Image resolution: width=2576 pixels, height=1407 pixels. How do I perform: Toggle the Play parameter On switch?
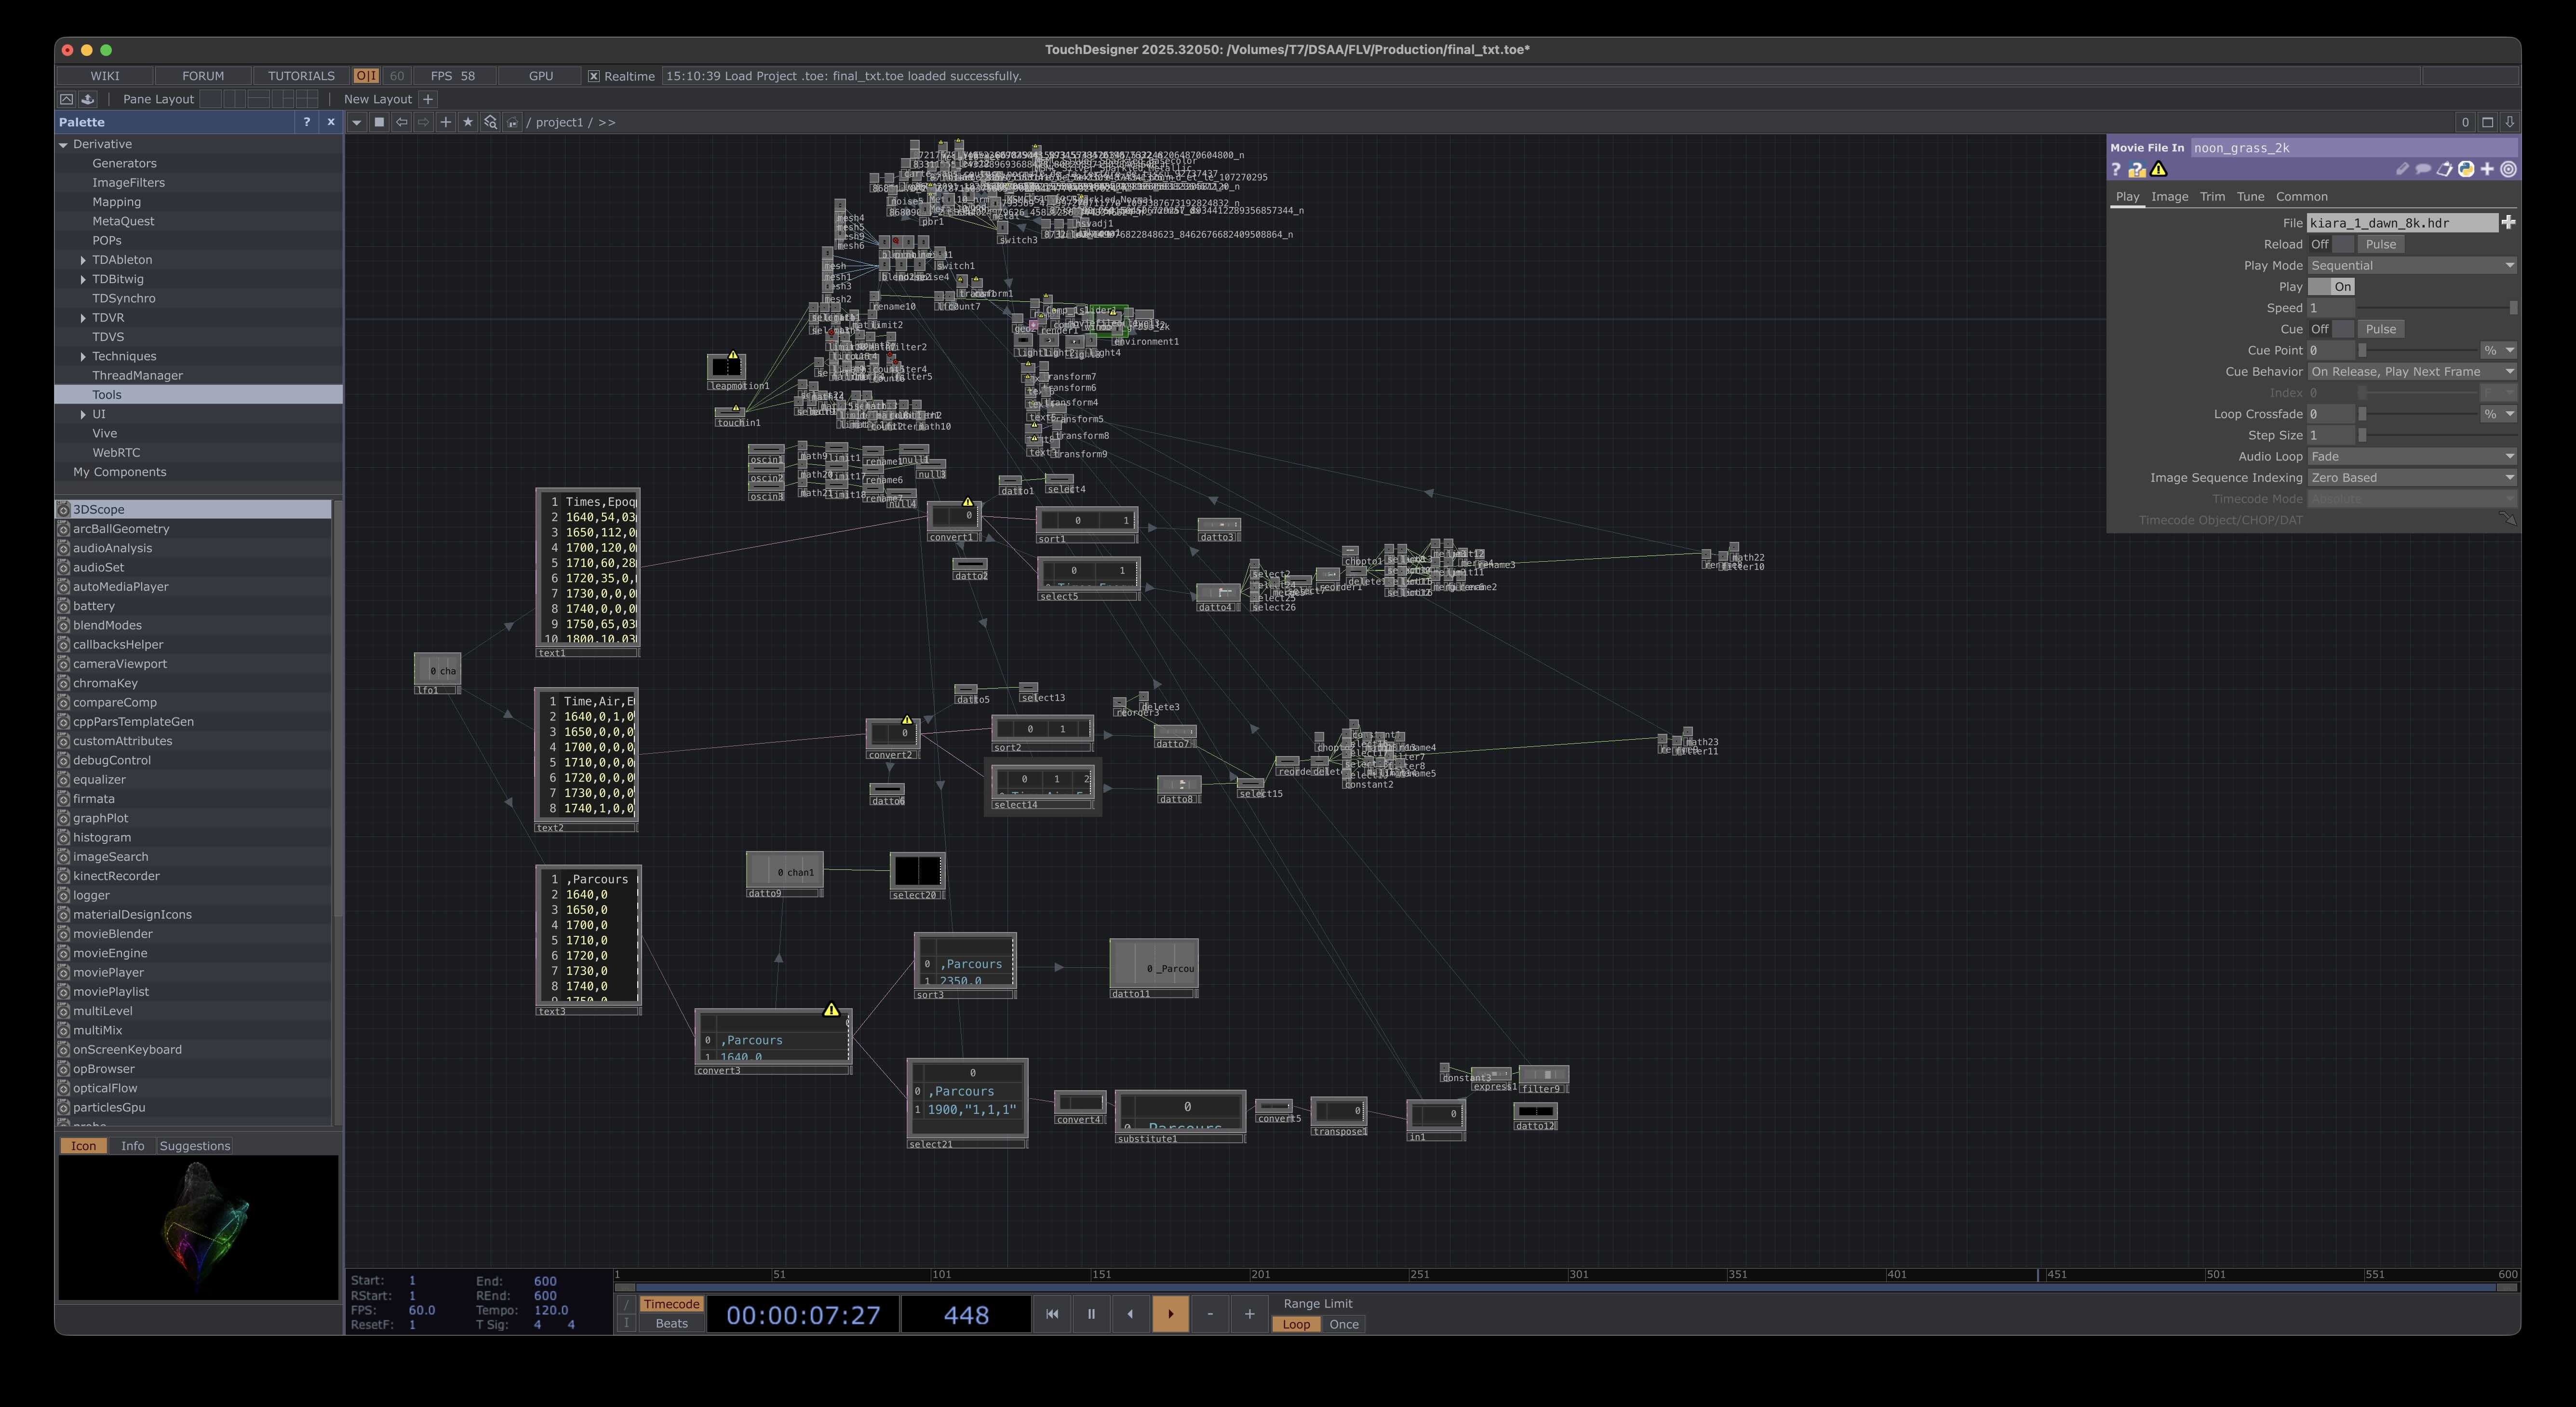(x=2331, y=287)
